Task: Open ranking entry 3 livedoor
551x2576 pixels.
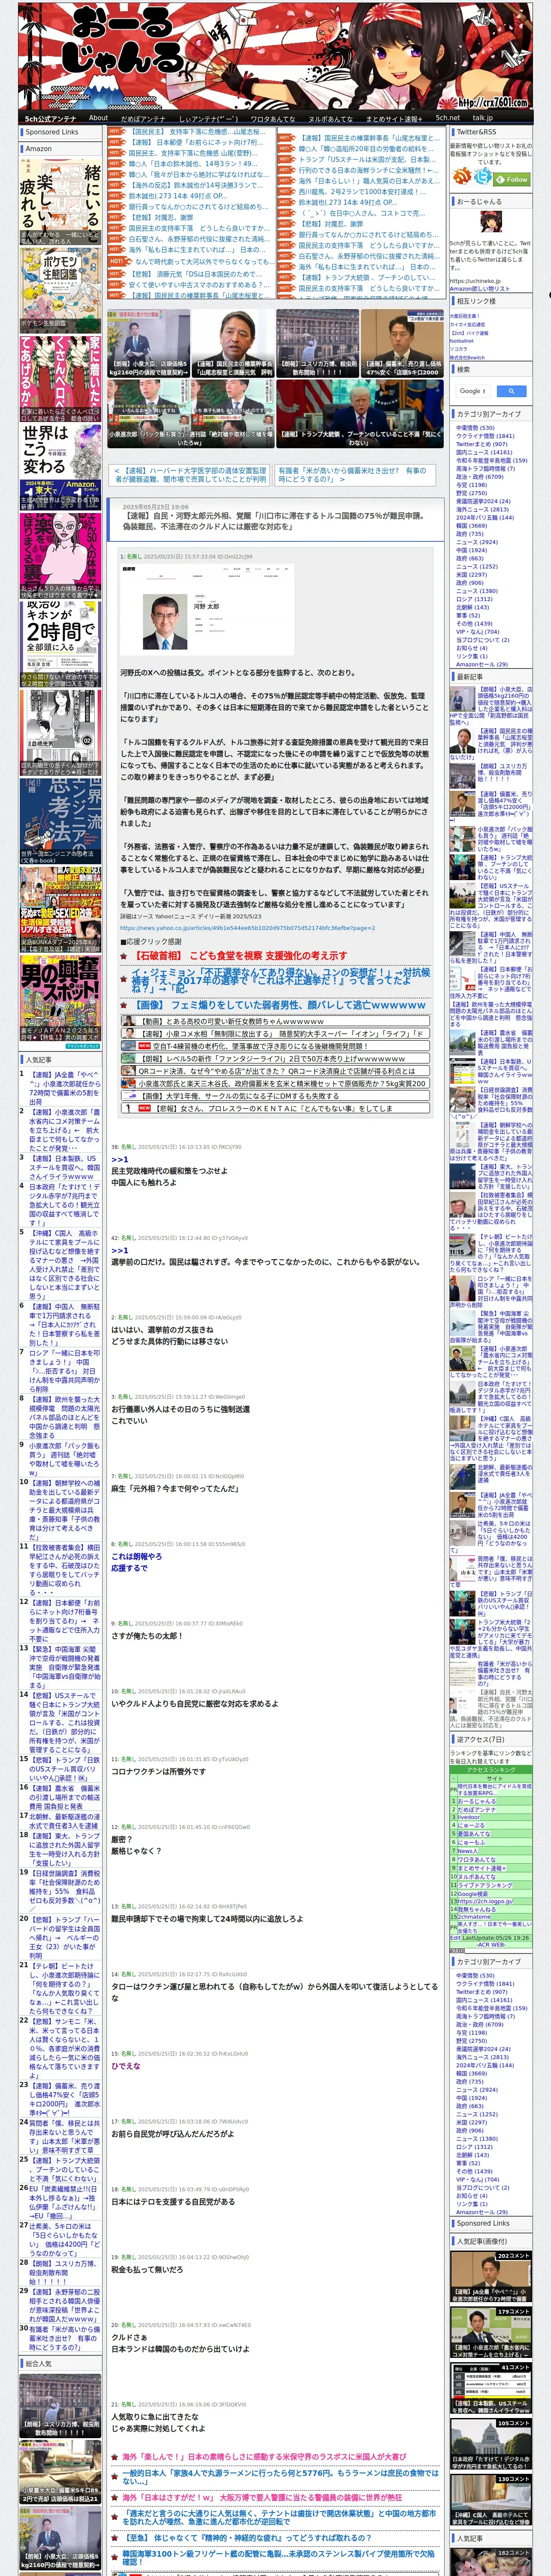Action: 469,1817
